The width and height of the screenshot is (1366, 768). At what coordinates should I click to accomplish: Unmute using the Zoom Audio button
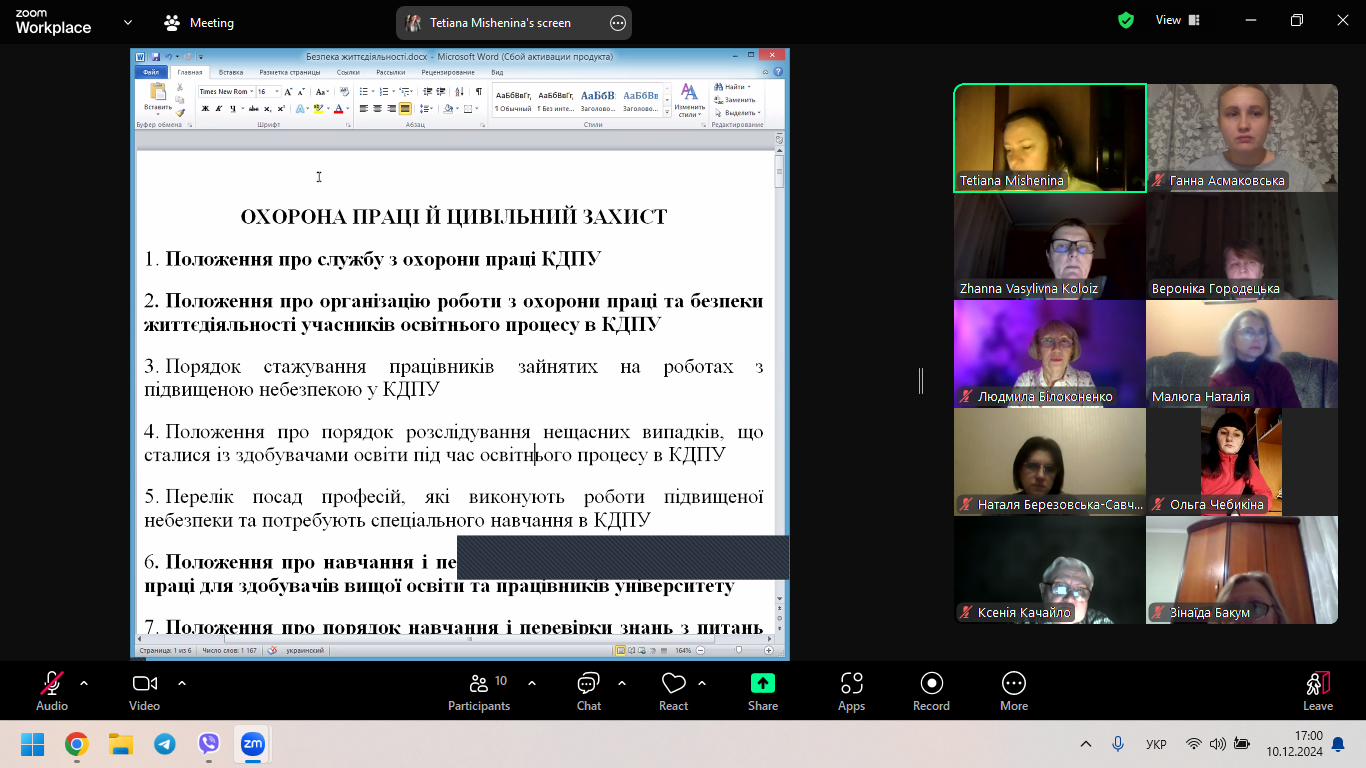pyautogui.click(x=52, y=692)
